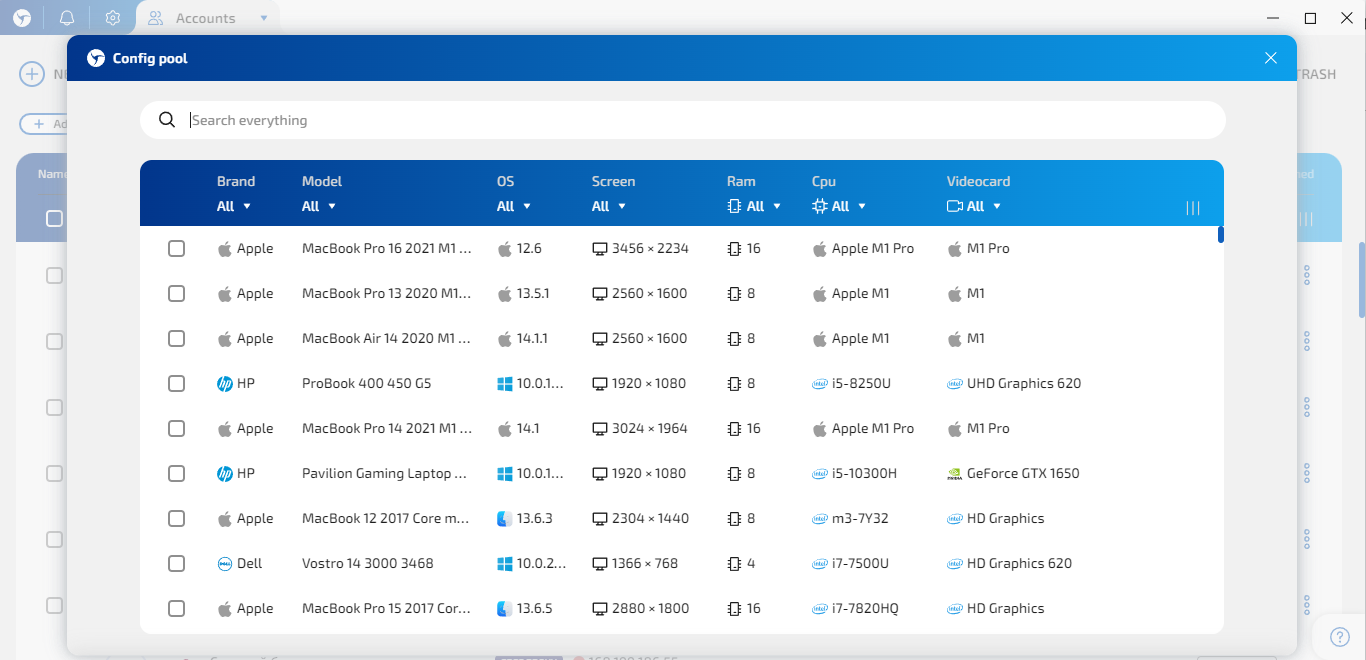Click RAM chip icon on Vostro row

[735, 563]
